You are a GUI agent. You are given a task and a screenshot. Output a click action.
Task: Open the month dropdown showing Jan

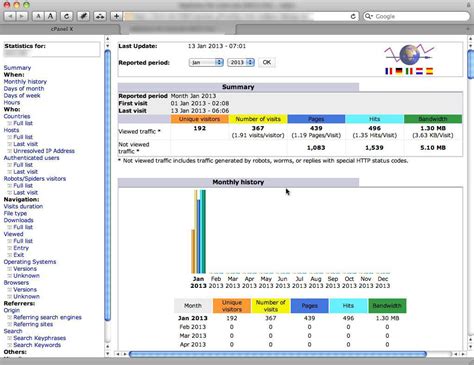coord(206,62)
